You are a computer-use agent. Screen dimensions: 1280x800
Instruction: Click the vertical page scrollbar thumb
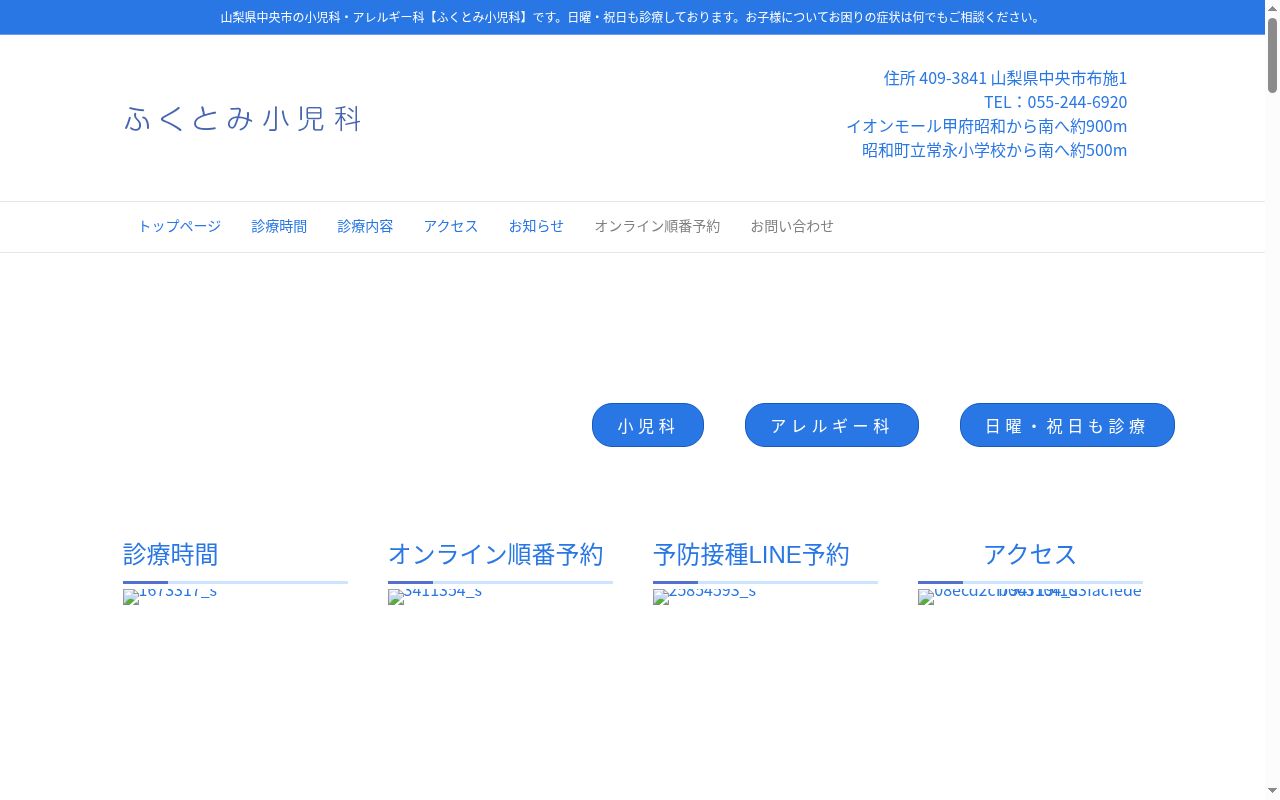[1272, 55]
